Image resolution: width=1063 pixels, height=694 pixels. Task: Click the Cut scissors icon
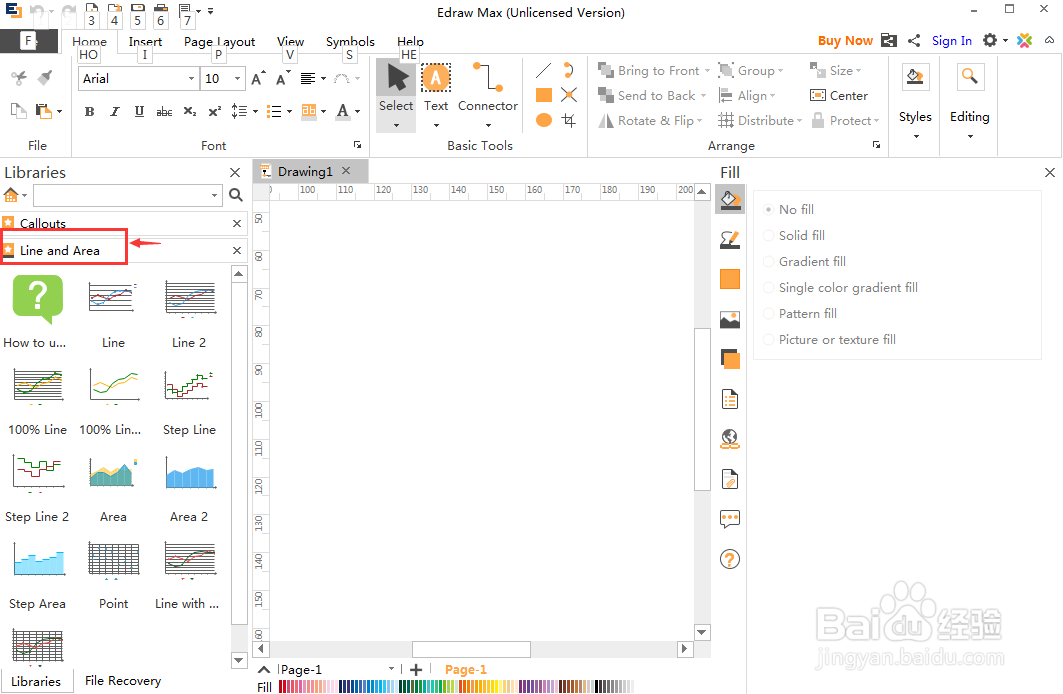point(19,78)
